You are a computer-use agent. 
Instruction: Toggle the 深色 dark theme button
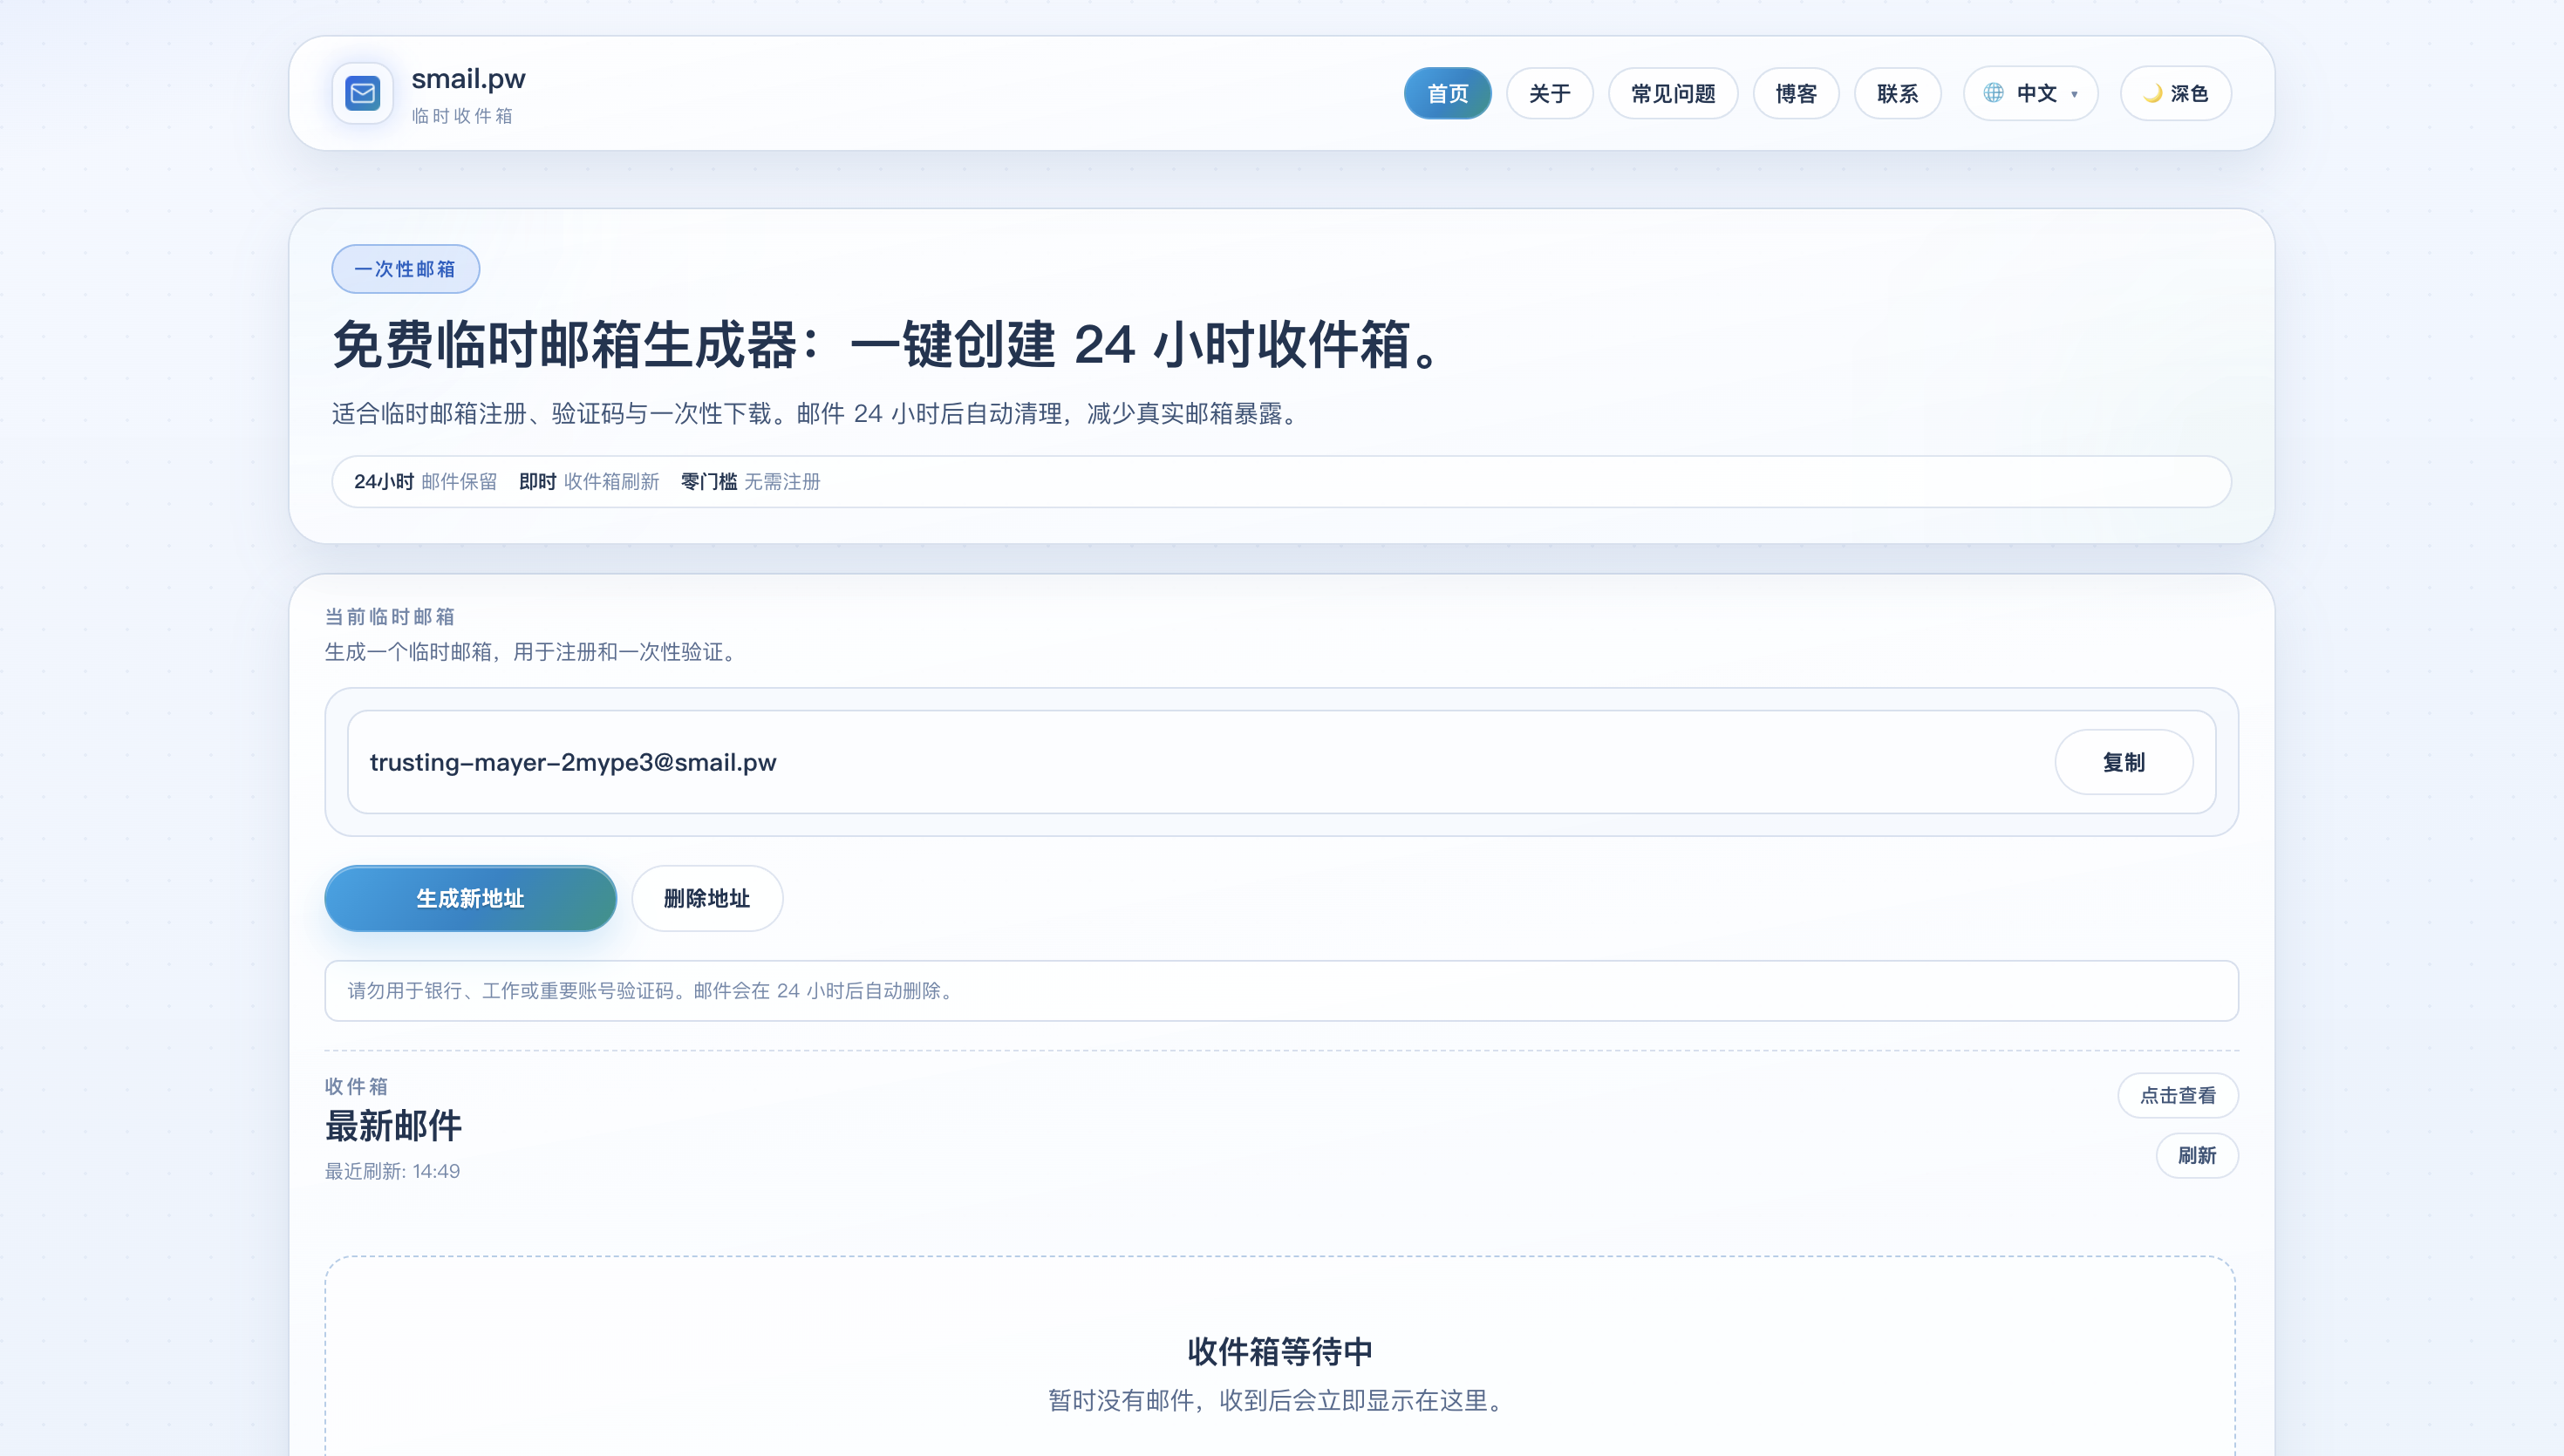pos(2176,93)
